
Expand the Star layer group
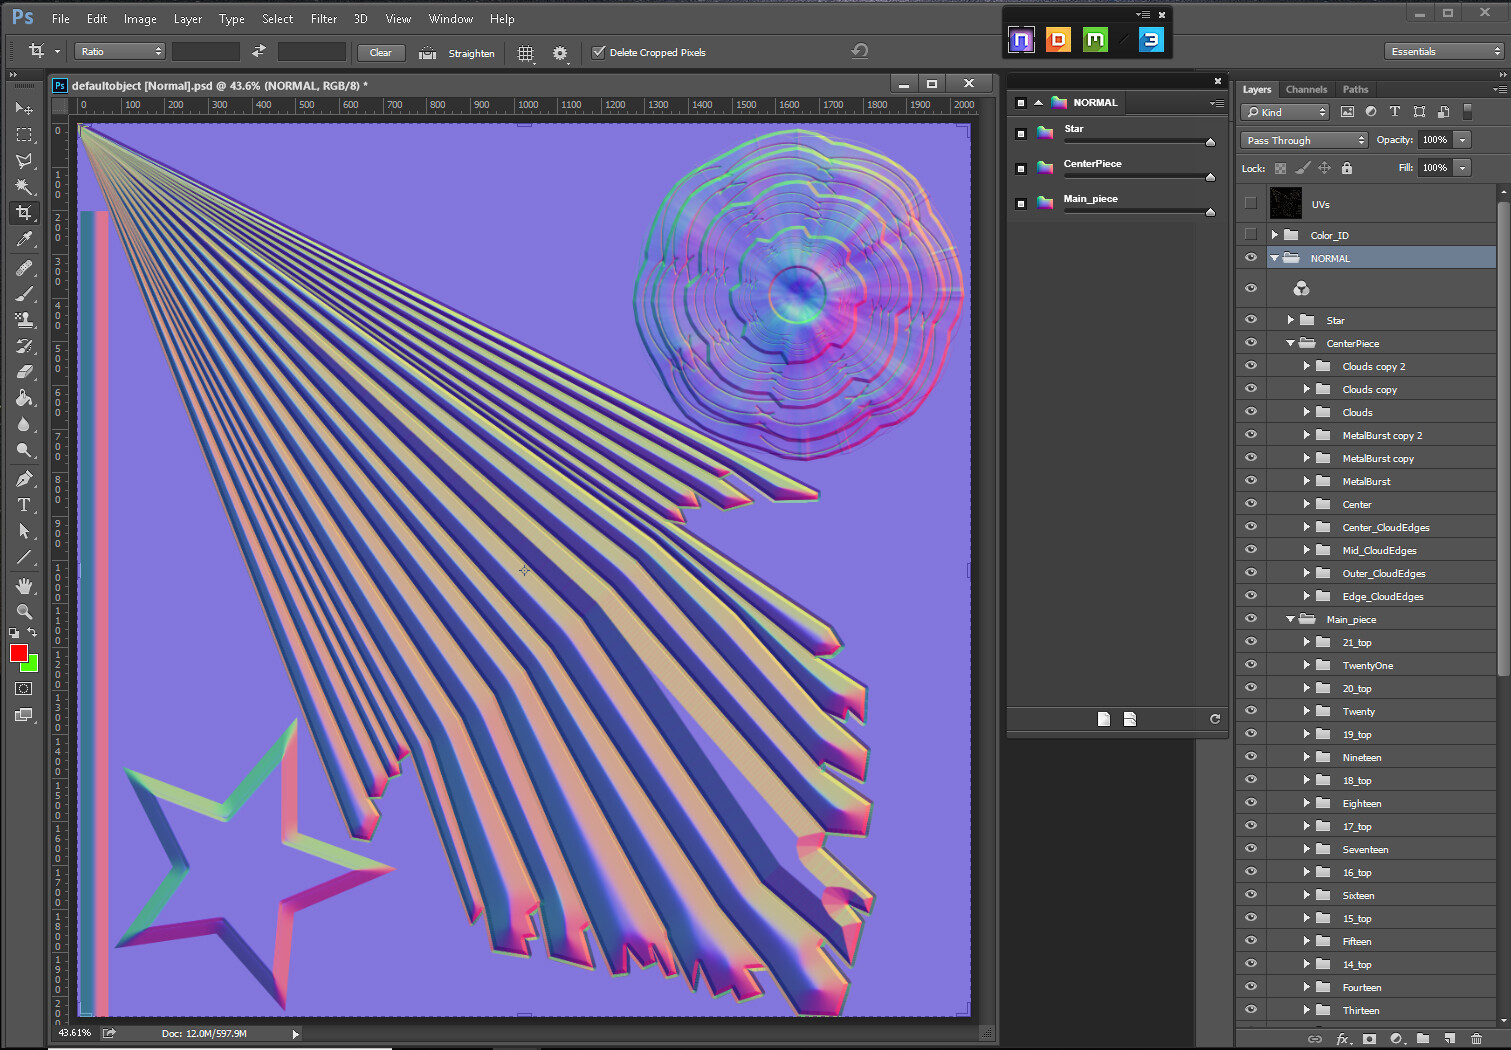click(1290, 320)
